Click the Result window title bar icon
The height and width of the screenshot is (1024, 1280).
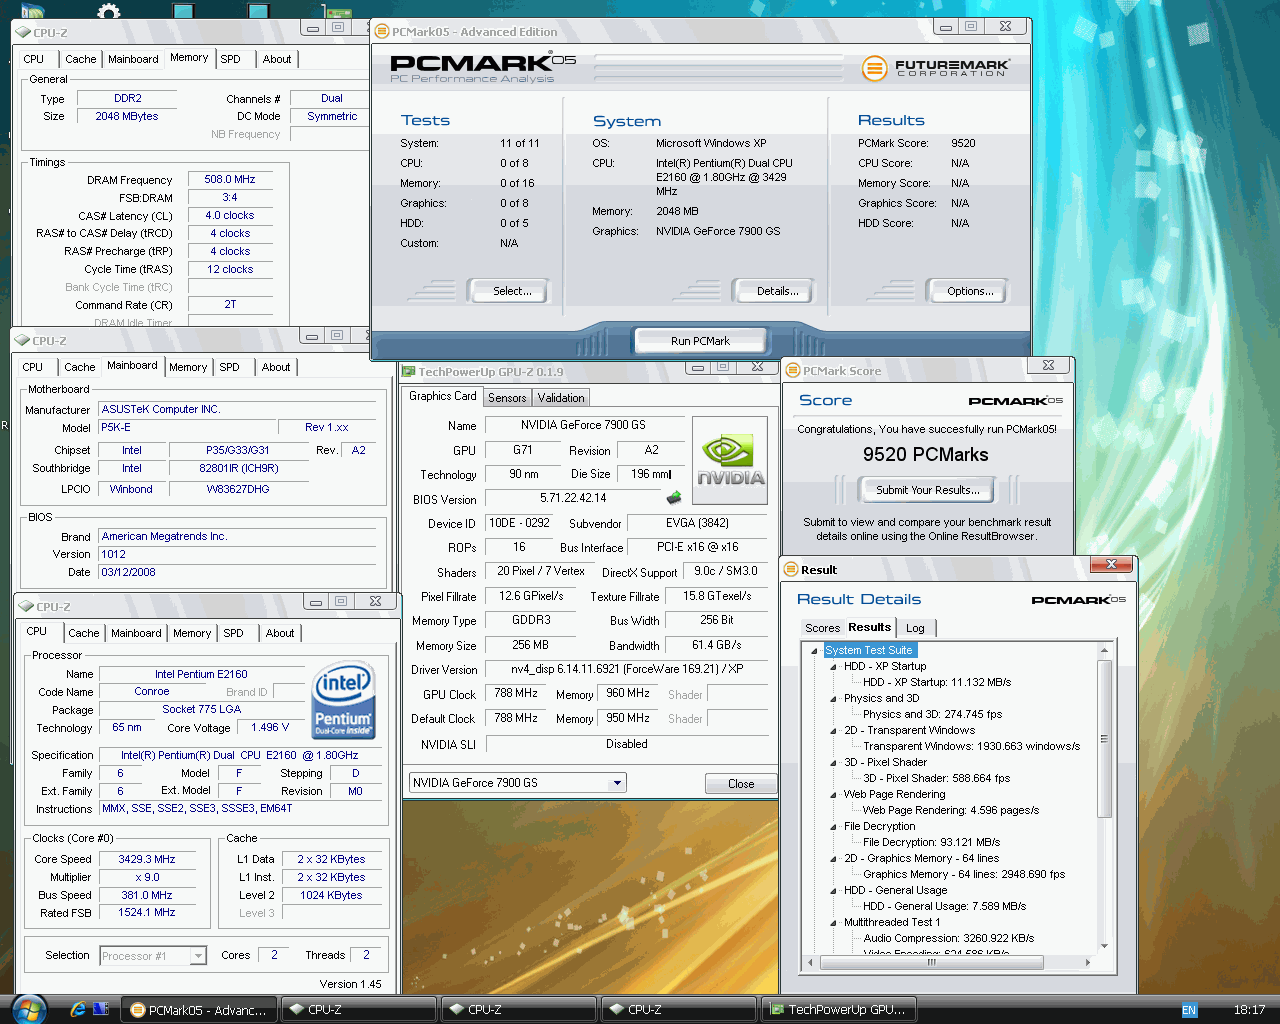791,569
